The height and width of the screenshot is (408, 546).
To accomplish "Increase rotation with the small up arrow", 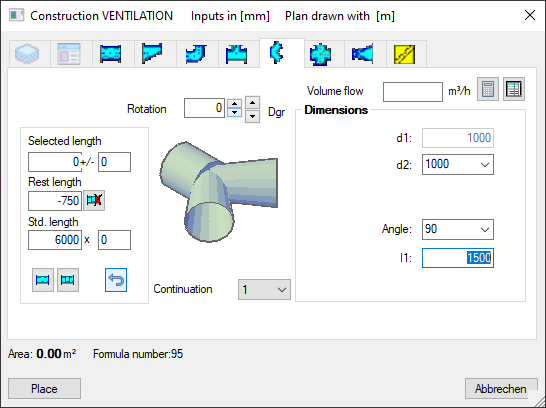I will click(235, 103).
